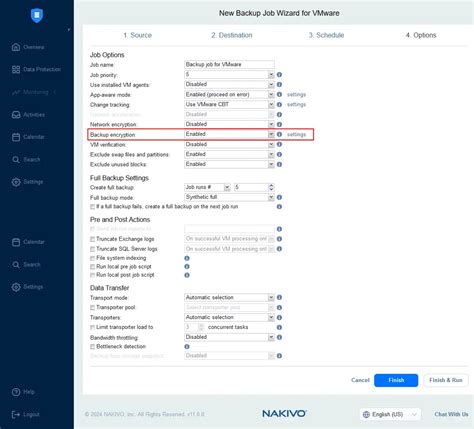Viewport: 474px width, 429px height.
Task: Click info icon for Backup encryption
Action: 279,134
